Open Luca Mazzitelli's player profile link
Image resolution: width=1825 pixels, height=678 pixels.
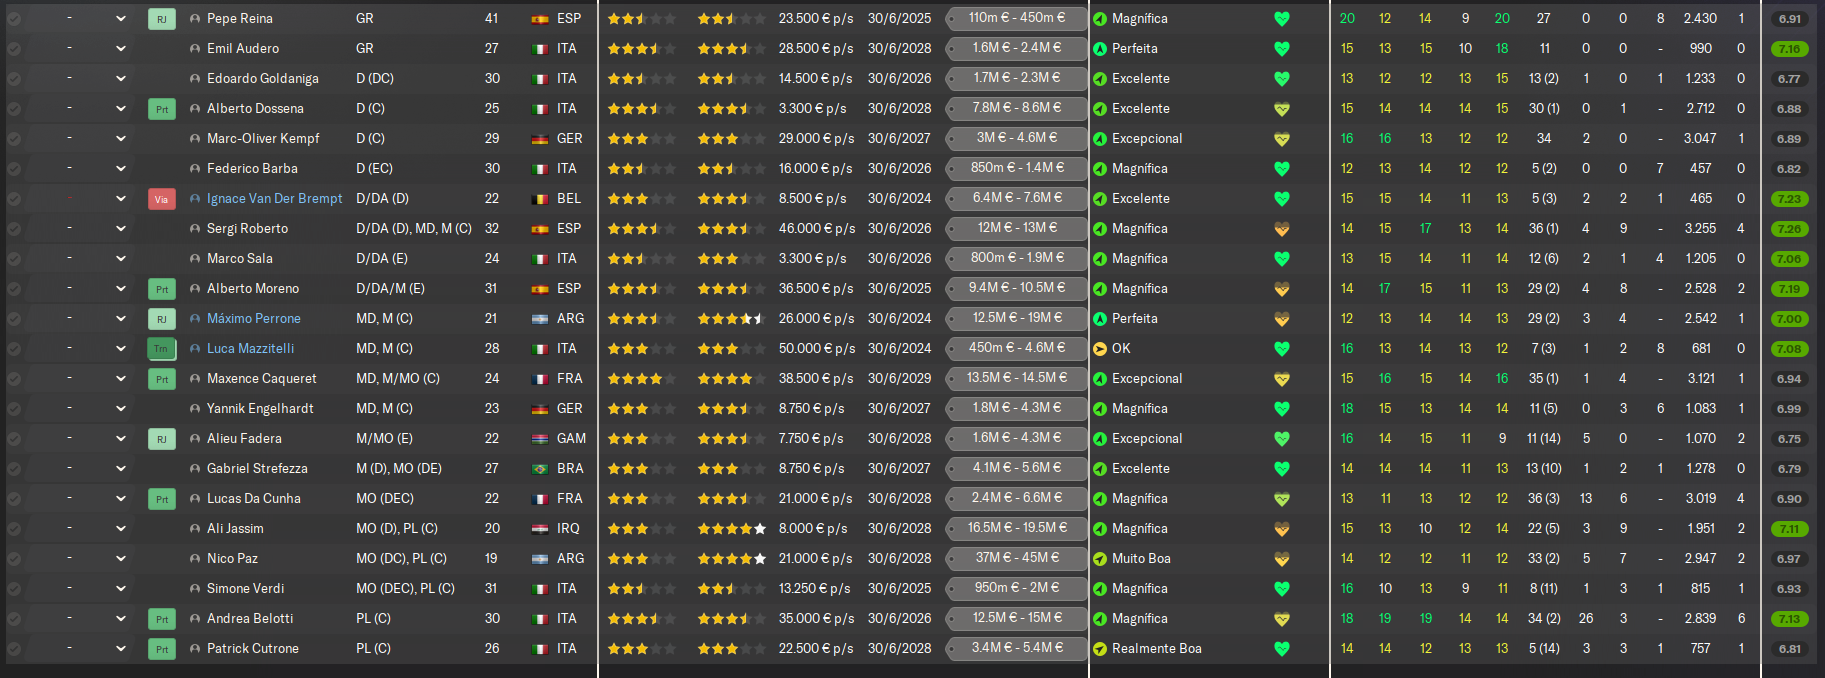(x=250, y=349)
